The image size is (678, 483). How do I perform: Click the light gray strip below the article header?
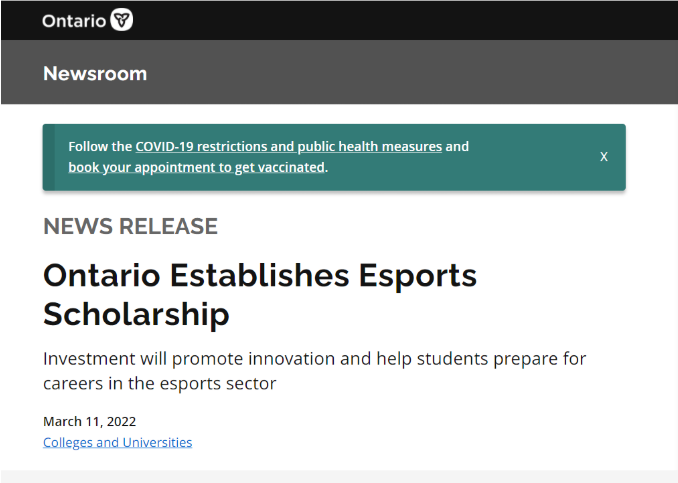coord(340,476)
